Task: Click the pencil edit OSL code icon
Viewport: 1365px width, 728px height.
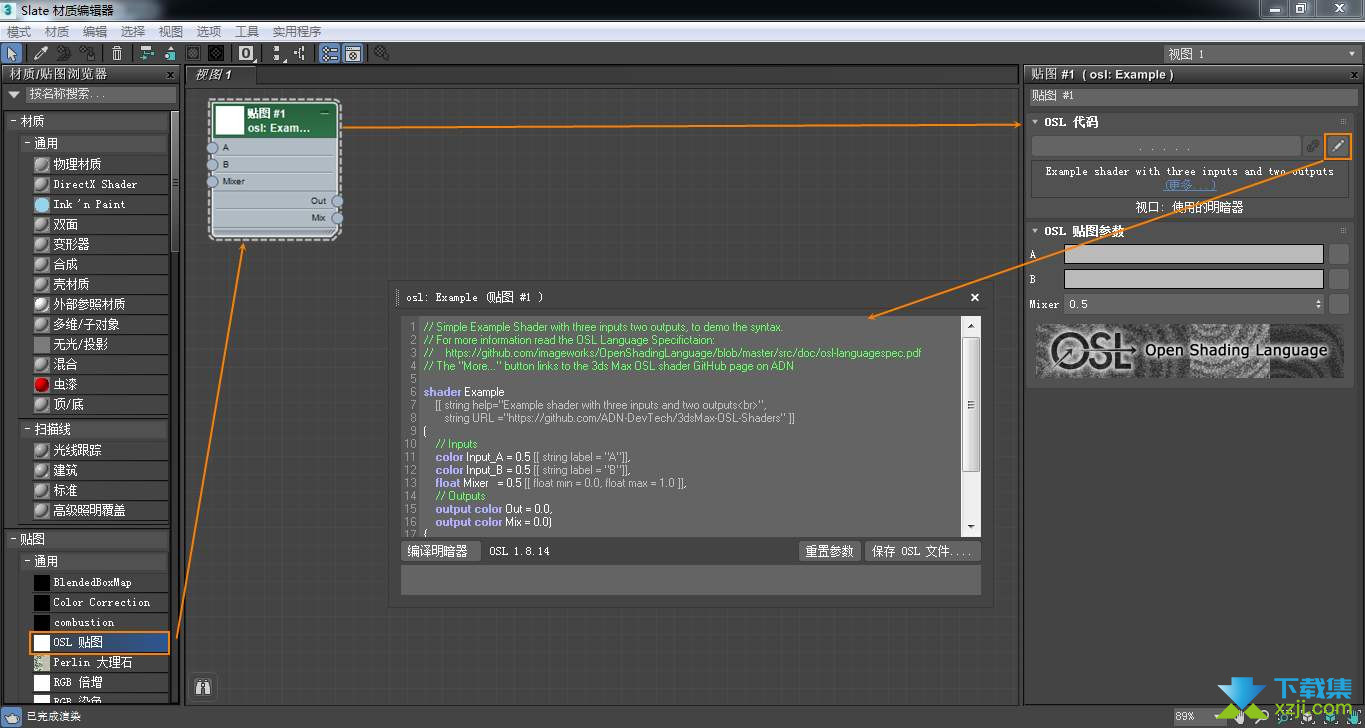Action: (x=1338, y=146)
